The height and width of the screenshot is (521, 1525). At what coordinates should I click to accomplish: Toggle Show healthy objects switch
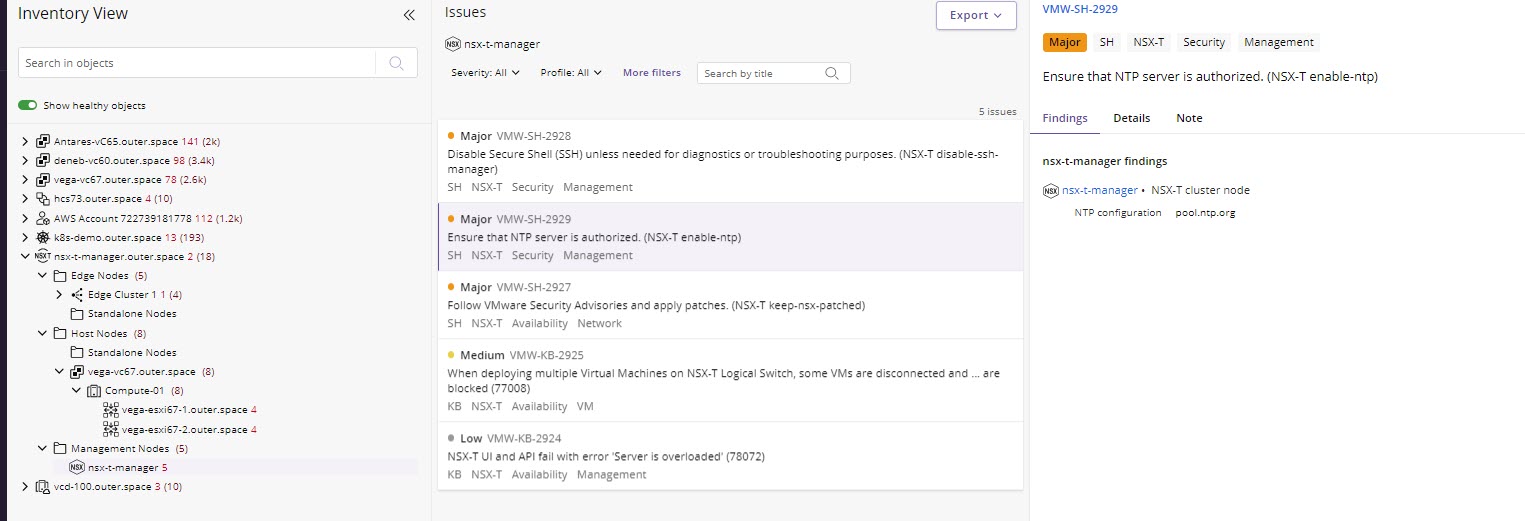click(28, 106)
